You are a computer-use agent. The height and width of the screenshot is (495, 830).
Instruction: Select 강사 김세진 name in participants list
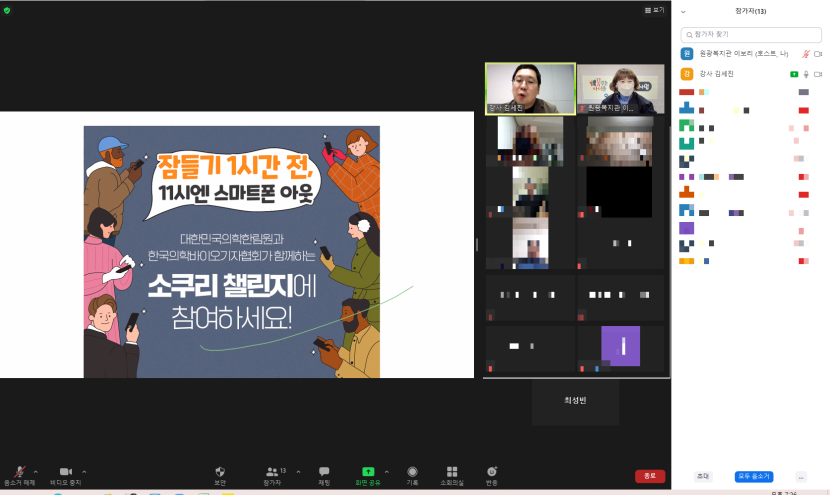(x=716, y=74)
